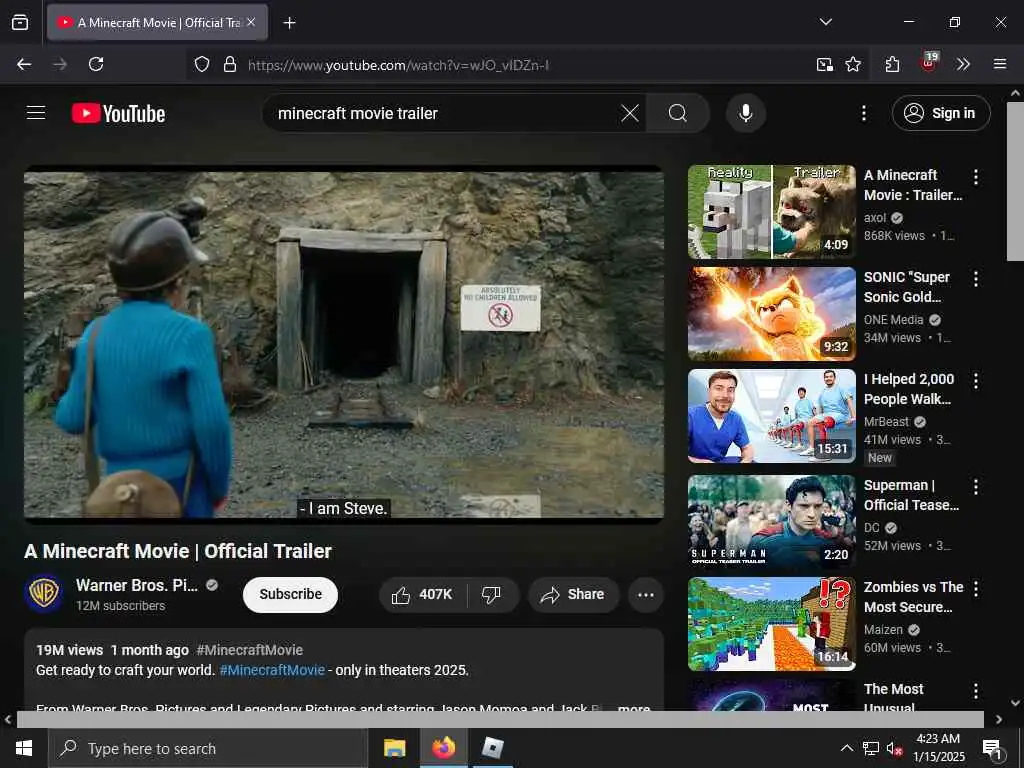The width and height of the screenshot is (1024, 768).
Task: Show more toolbar tools chevron
Action: 963,64
